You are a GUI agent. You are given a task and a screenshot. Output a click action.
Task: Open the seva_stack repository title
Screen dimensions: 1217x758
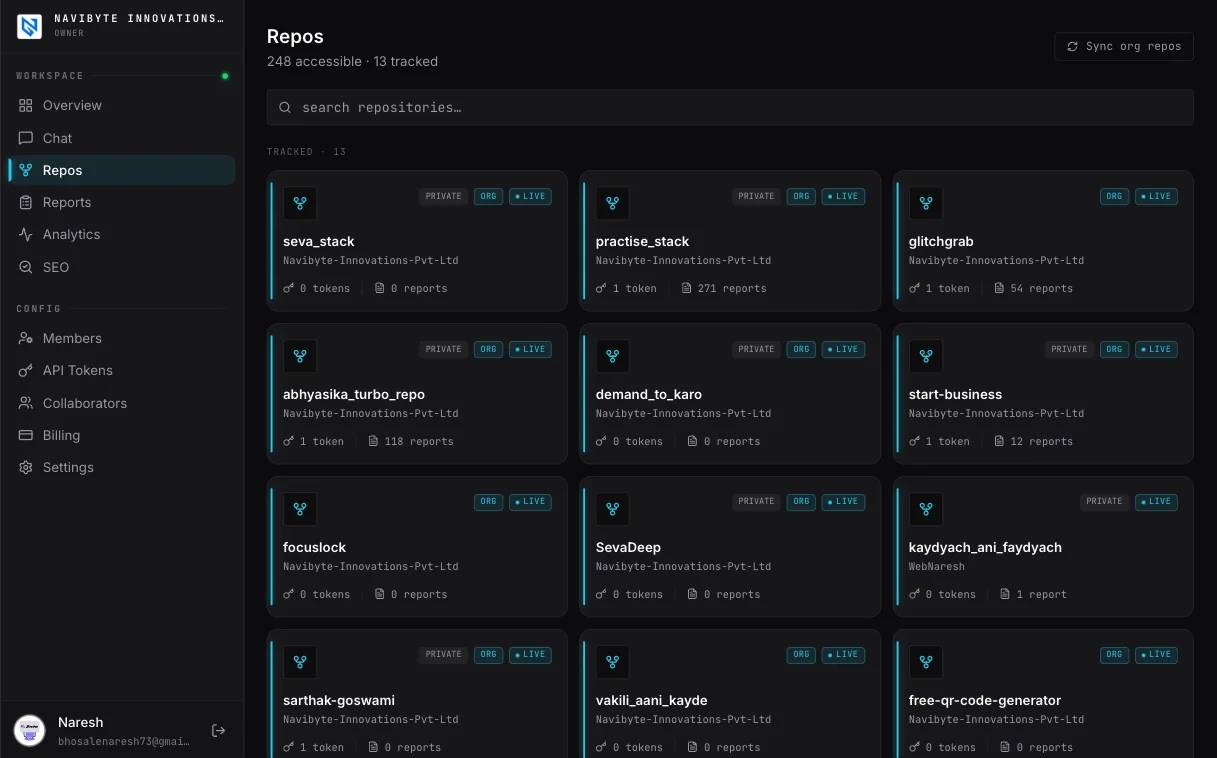pos(319,241)
